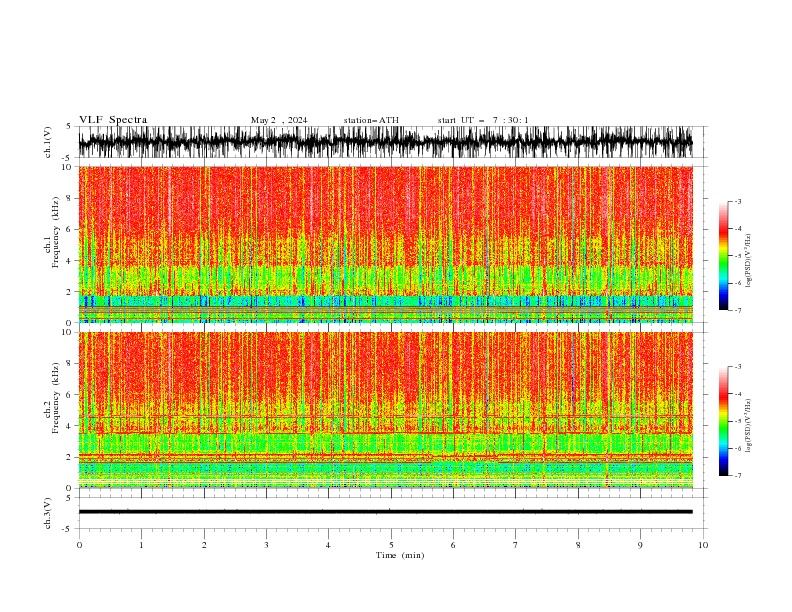Screen dimensions: 792x612
Task: Click time axis tick label "5"
Action: 391,545
